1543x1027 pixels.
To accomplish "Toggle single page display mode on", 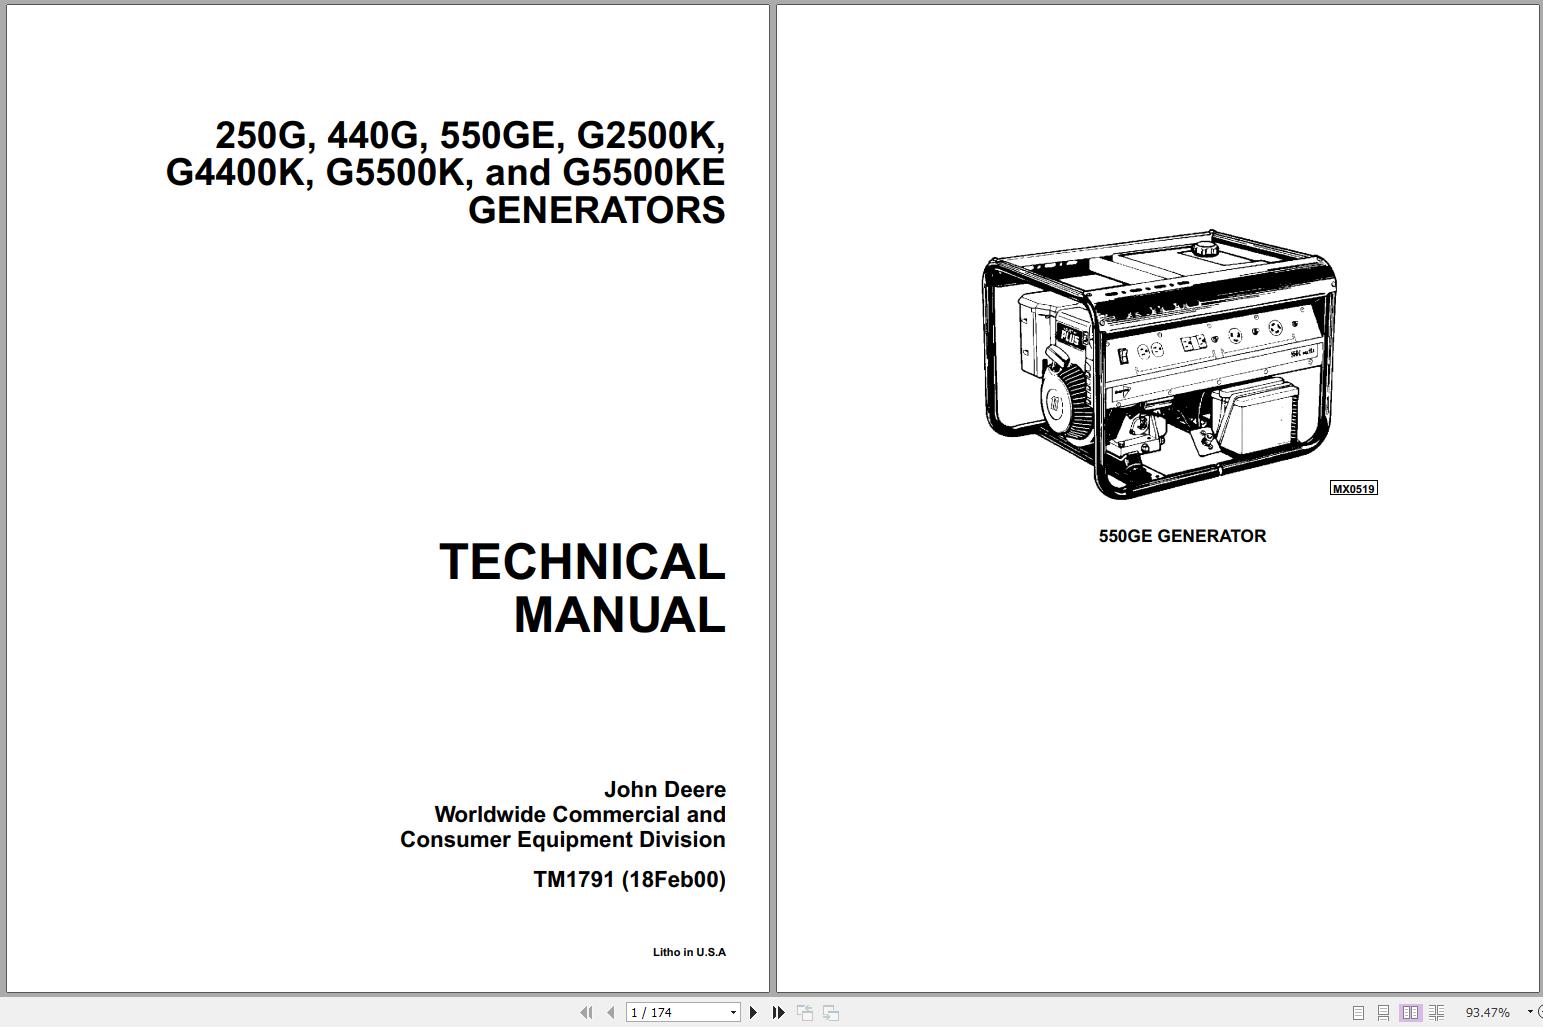I will [1359, 1012].
